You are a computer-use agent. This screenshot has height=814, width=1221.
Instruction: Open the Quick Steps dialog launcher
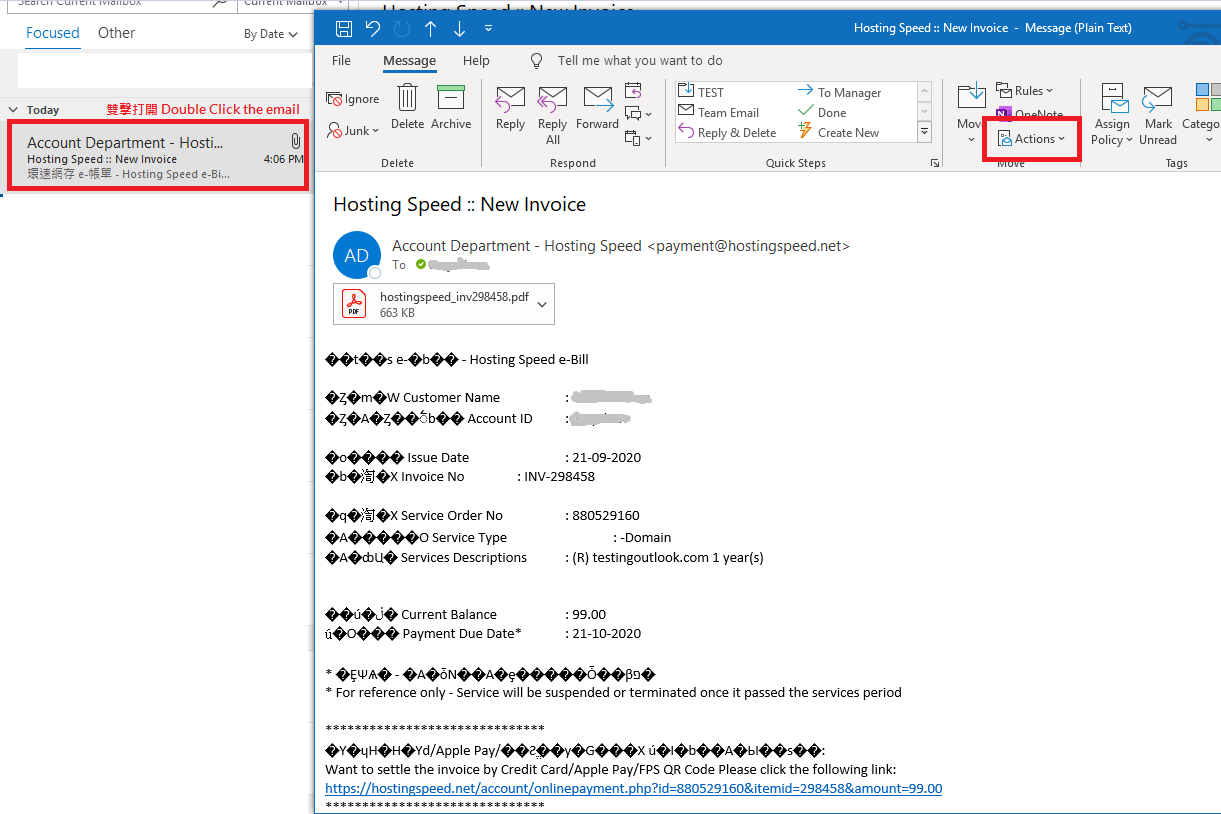(935, 162)
